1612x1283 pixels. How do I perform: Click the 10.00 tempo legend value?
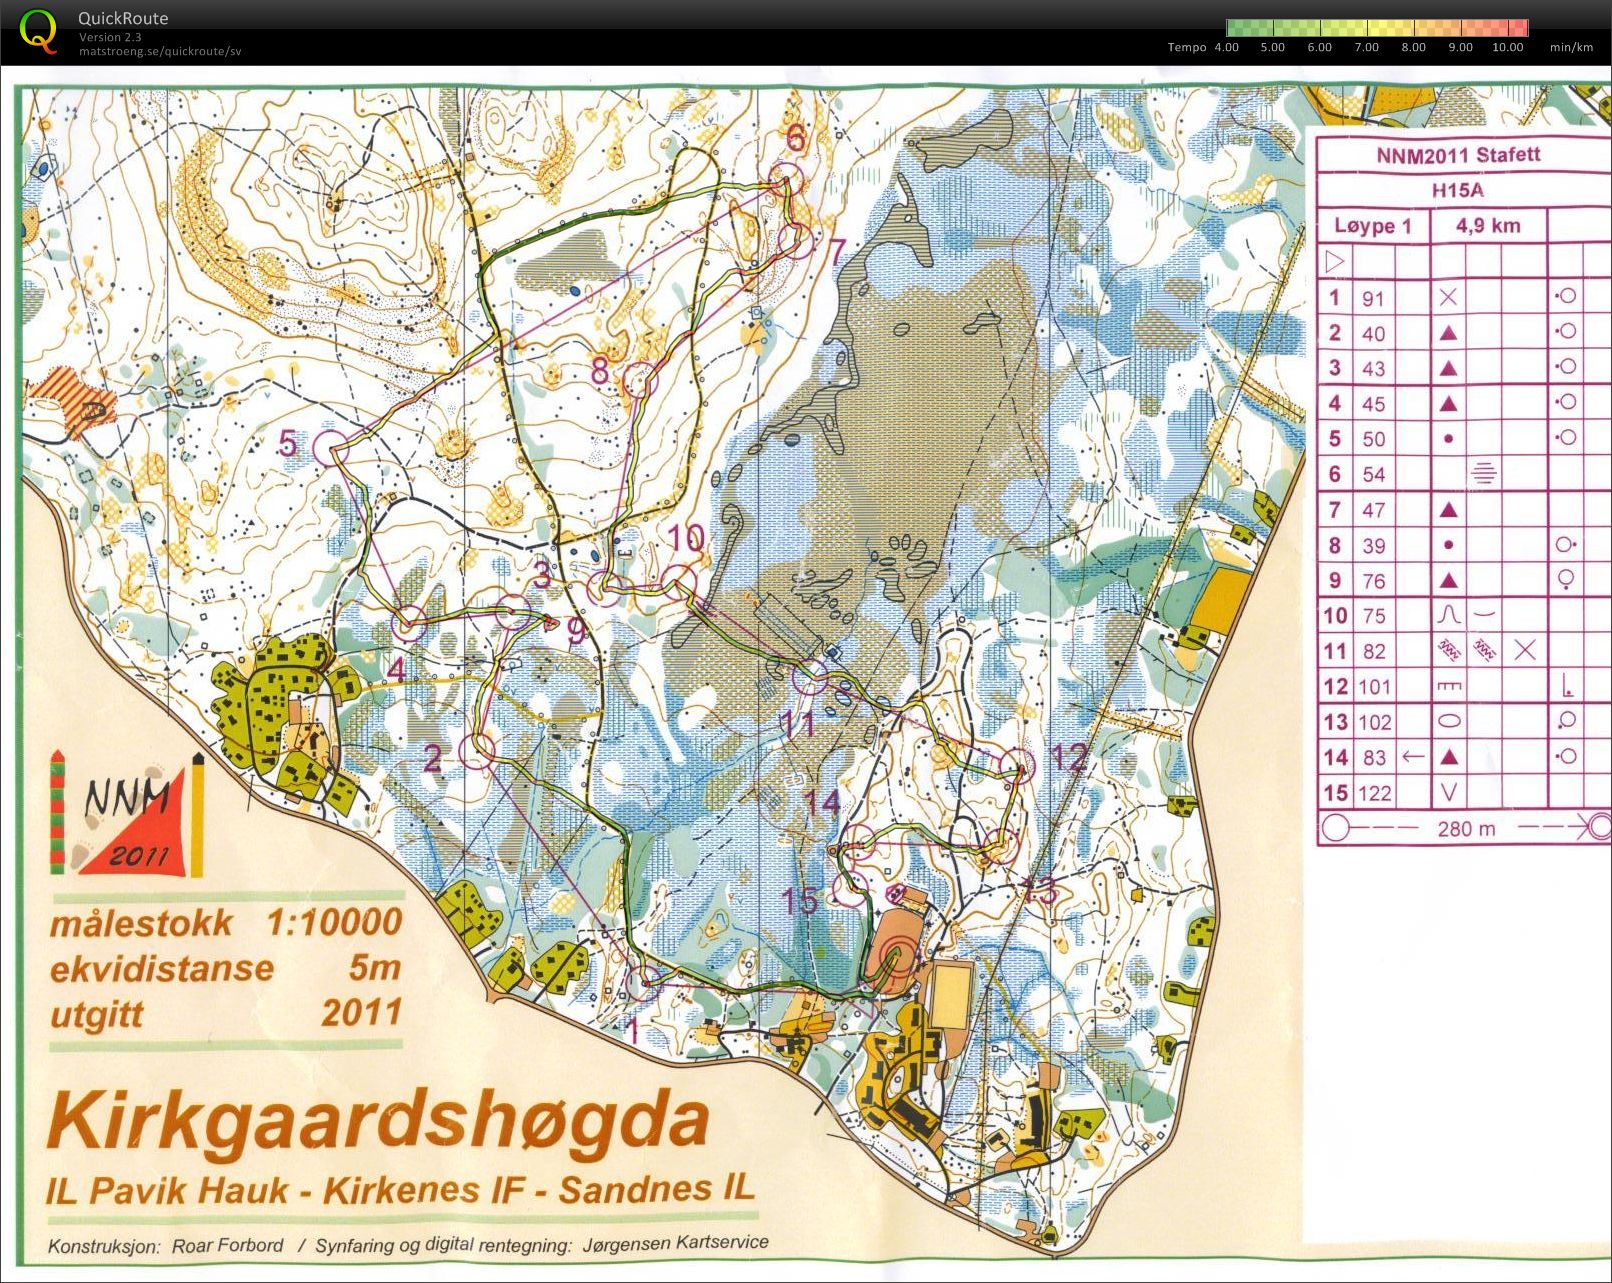point(1507,47)
